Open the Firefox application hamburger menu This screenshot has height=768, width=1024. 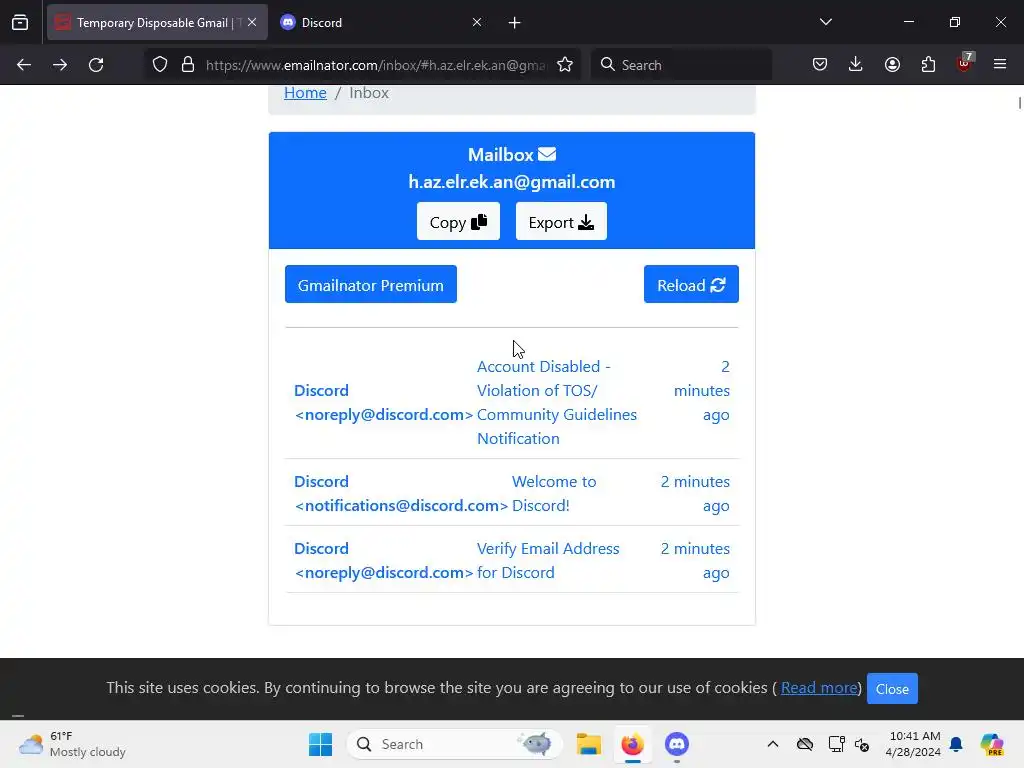point(1000,65)
